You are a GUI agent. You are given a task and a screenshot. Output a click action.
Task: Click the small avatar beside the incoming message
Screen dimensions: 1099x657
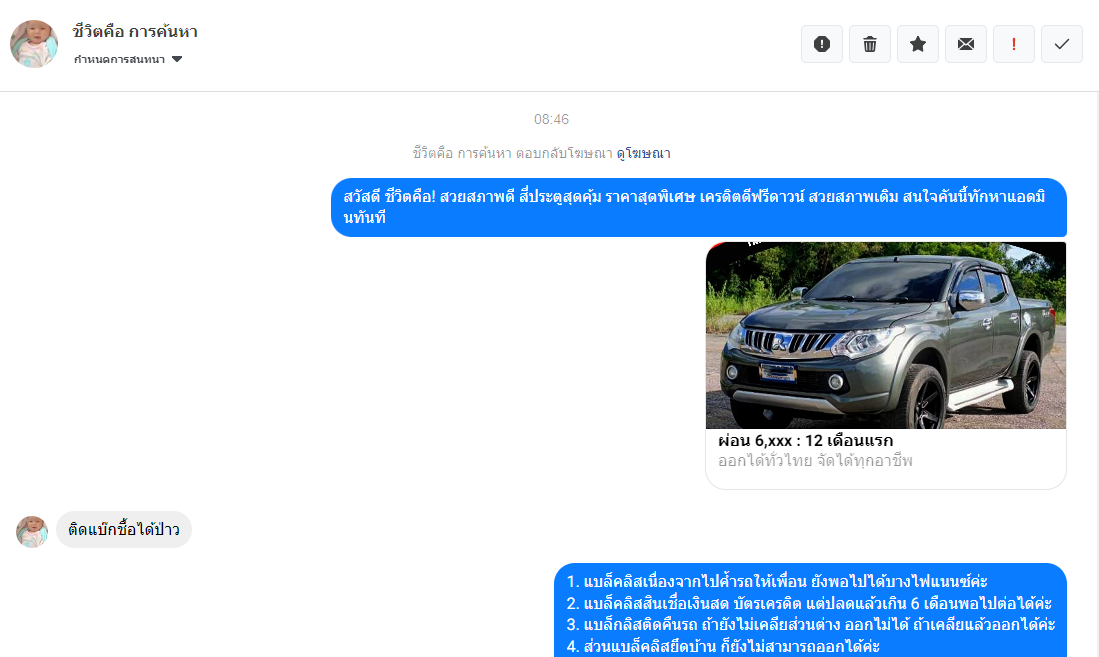(x=32, y=531)
